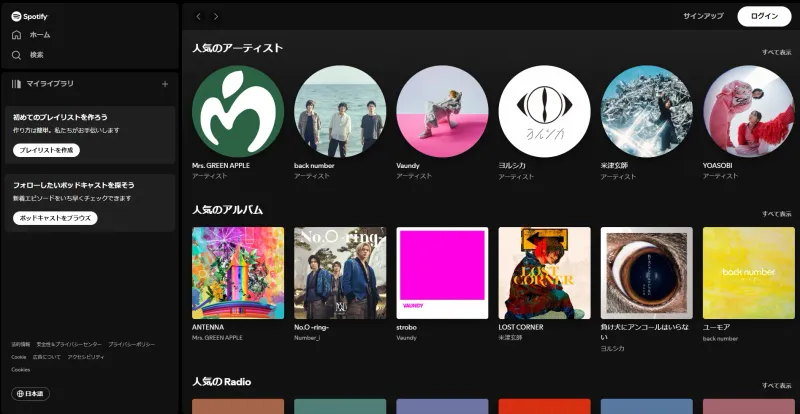
Task: Click back number under ユーモア album
Action: (x=720, y=338)
